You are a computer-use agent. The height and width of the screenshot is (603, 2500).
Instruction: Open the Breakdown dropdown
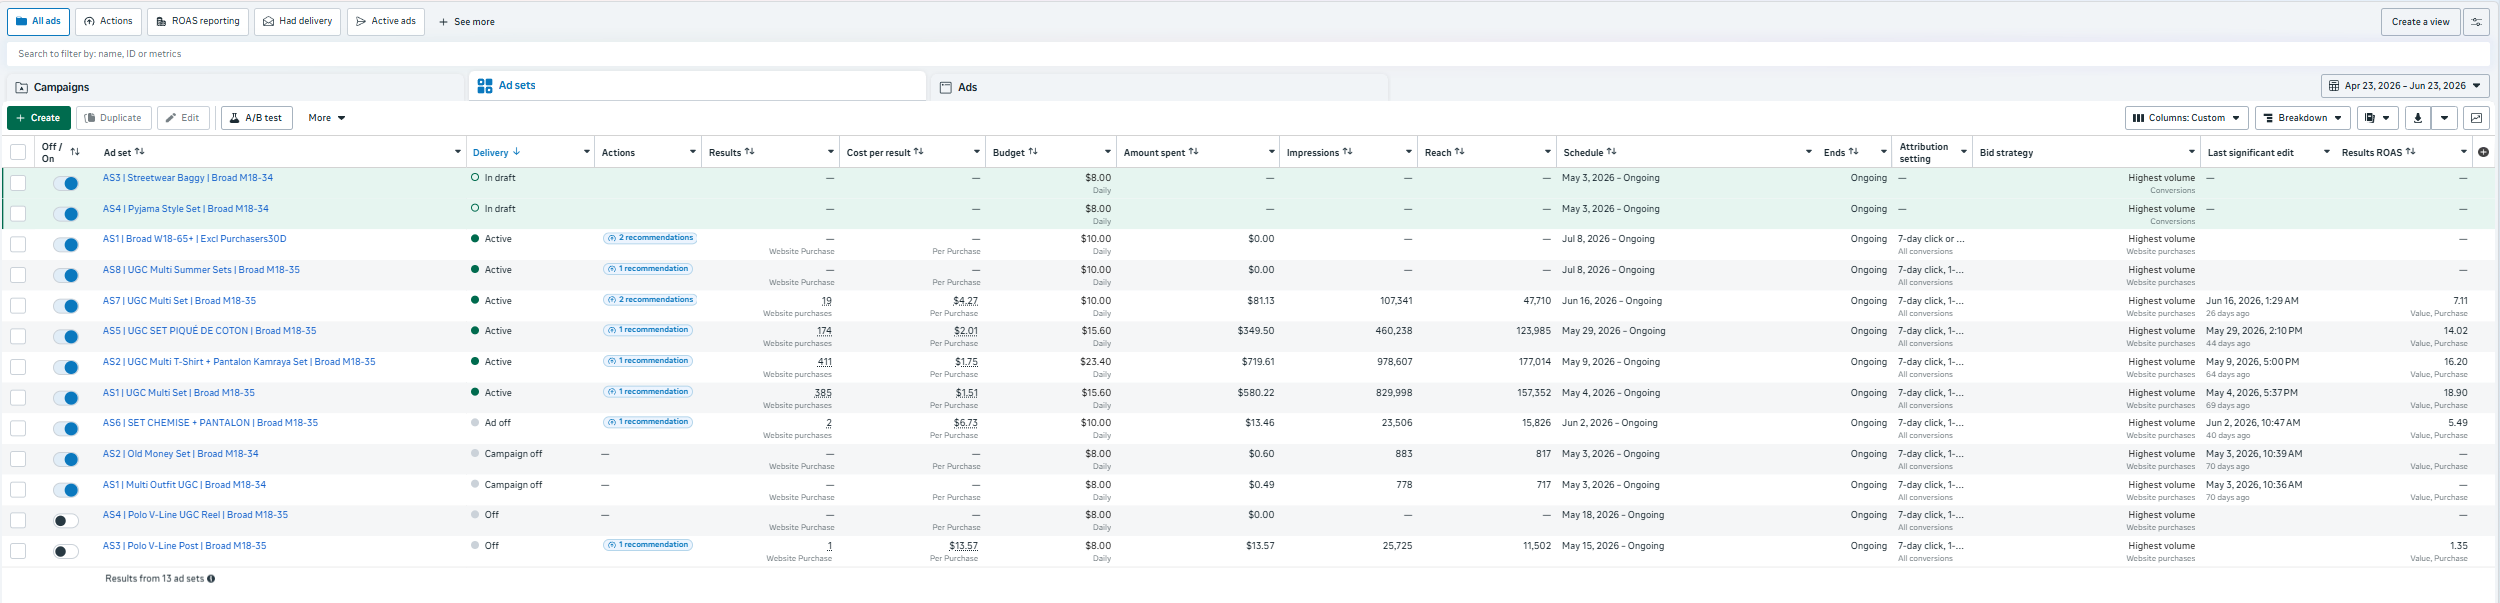tap(2302, 118)
